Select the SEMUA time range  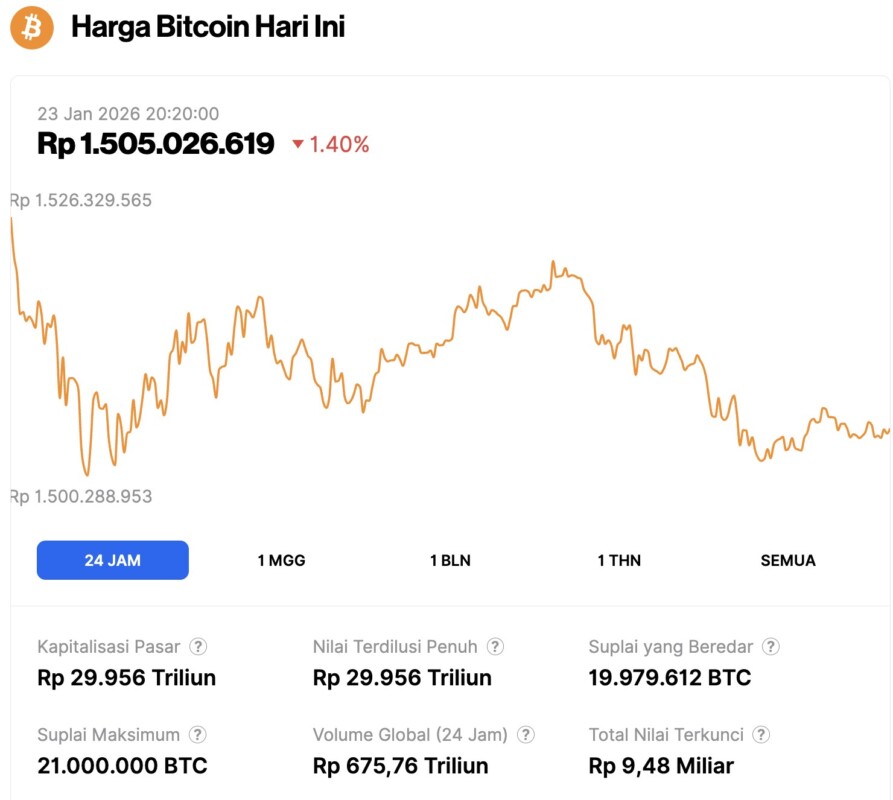pos(788,560)
